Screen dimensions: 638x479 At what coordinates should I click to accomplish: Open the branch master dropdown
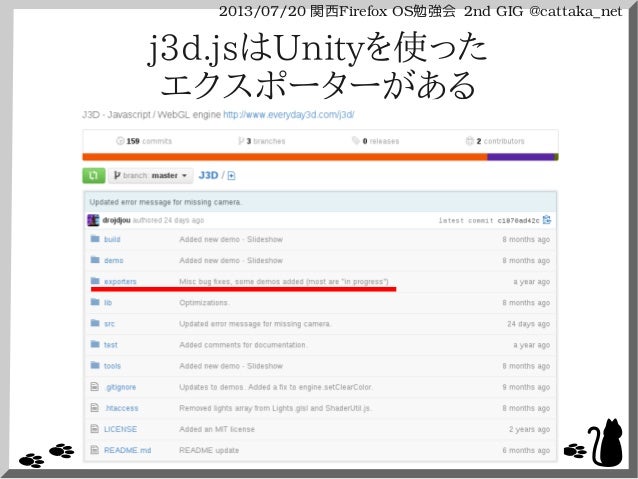coord(150,175)
